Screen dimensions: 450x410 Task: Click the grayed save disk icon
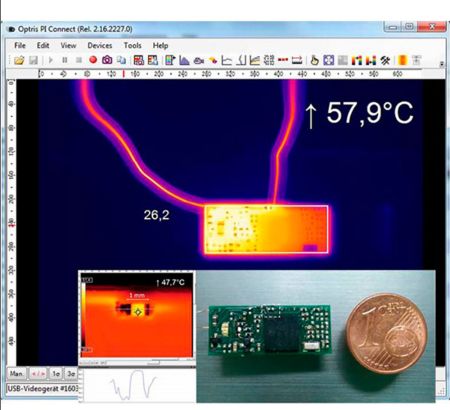point(33,60)
